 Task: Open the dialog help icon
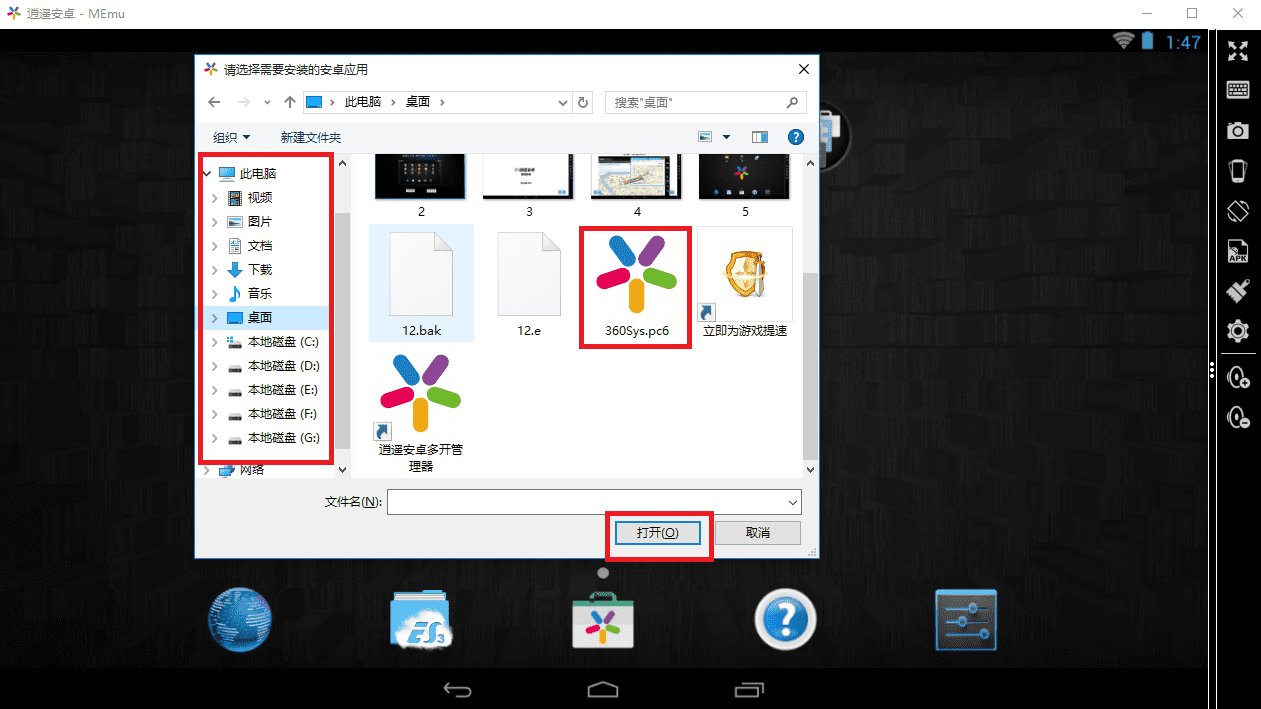(796, 137)
